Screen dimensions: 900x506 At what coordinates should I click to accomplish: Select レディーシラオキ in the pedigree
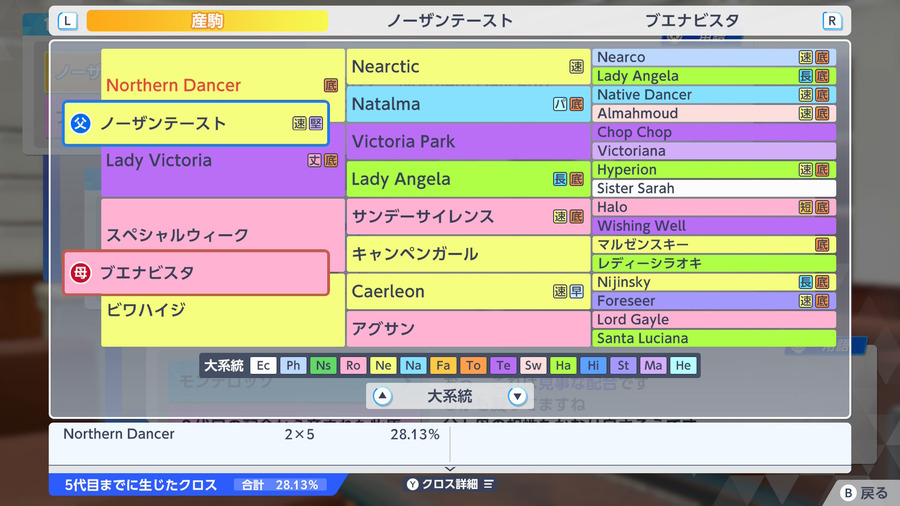pos(714,263)
